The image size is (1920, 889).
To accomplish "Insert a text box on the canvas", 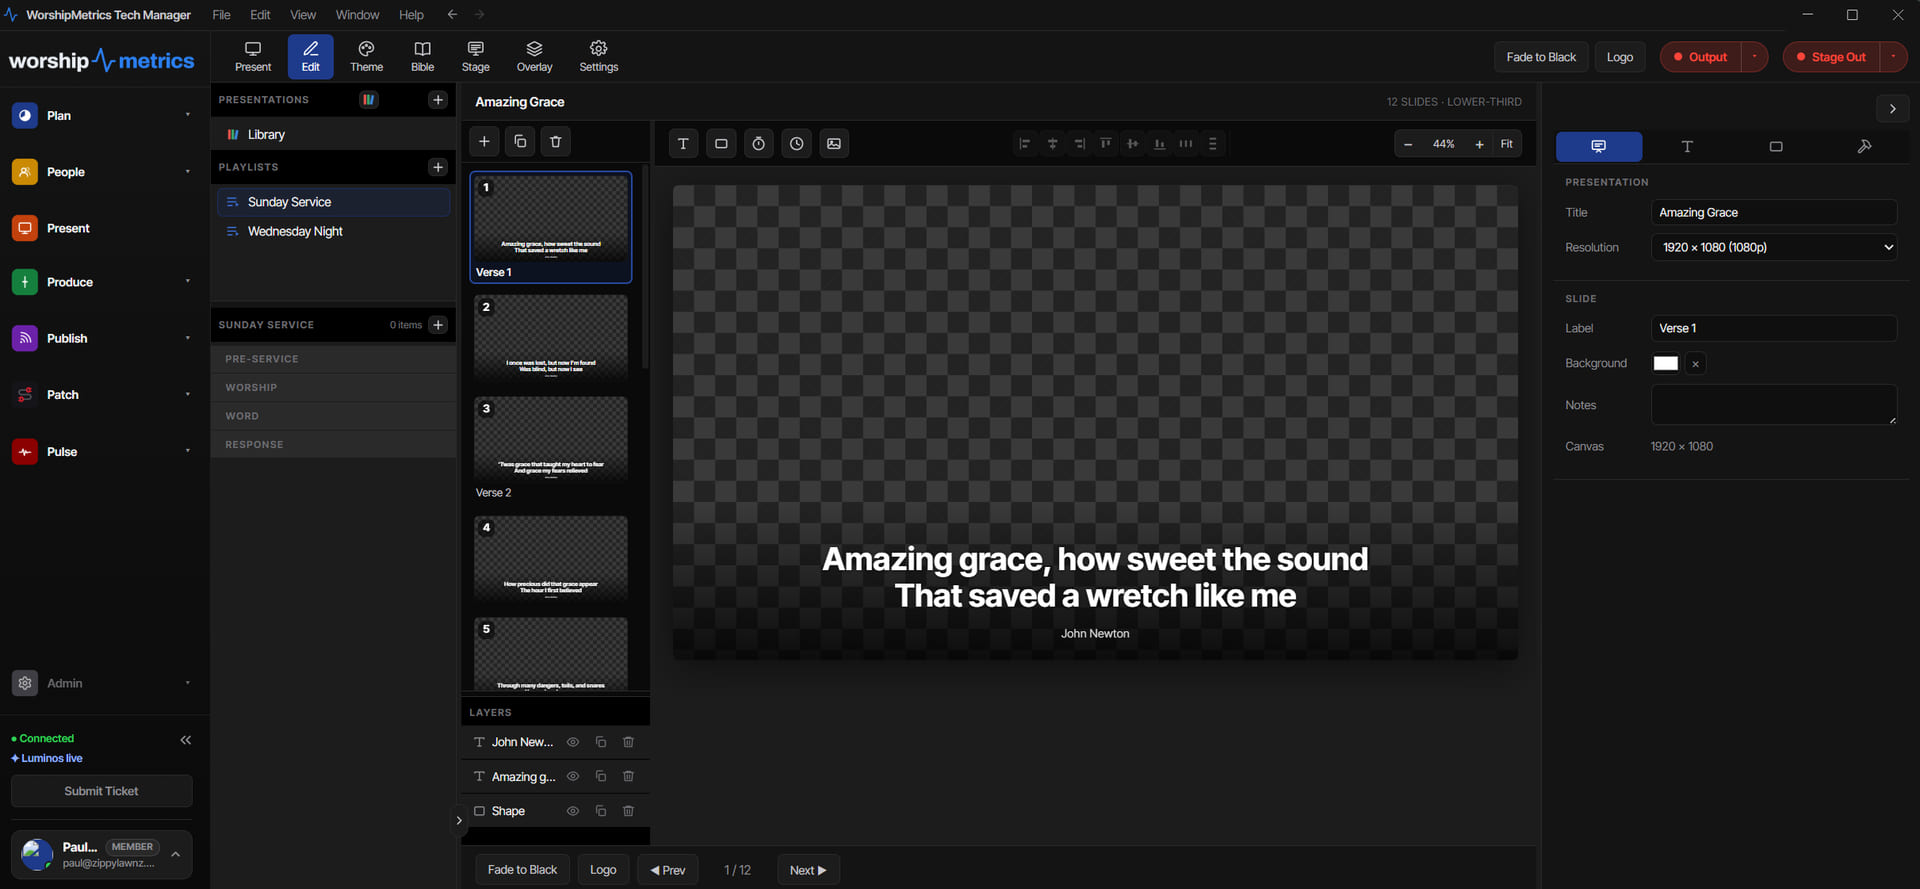I will (x=683, y=144).
